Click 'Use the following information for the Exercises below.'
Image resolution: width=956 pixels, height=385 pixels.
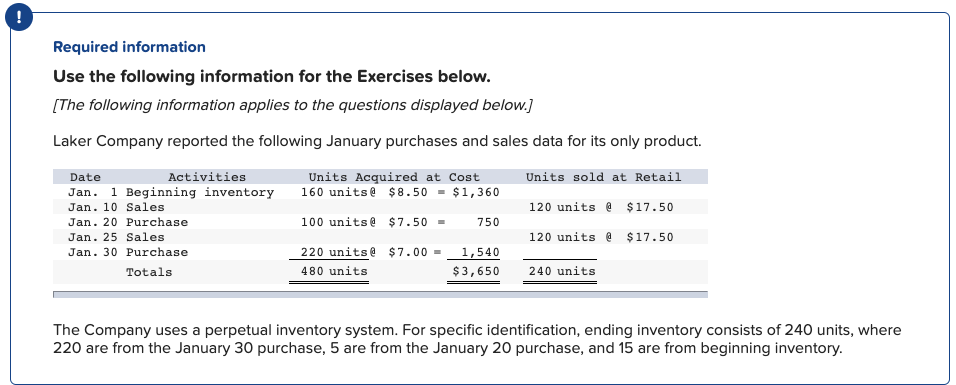tap(272, 77)
